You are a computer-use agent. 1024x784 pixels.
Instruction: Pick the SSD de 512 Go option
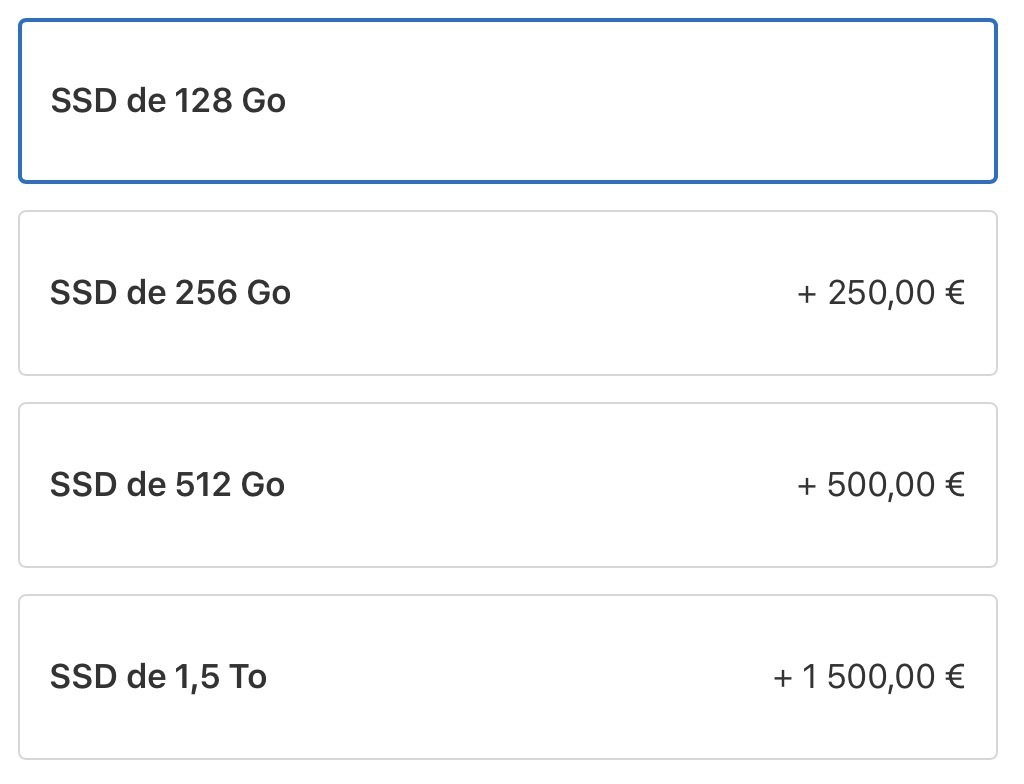pos(507,485)
